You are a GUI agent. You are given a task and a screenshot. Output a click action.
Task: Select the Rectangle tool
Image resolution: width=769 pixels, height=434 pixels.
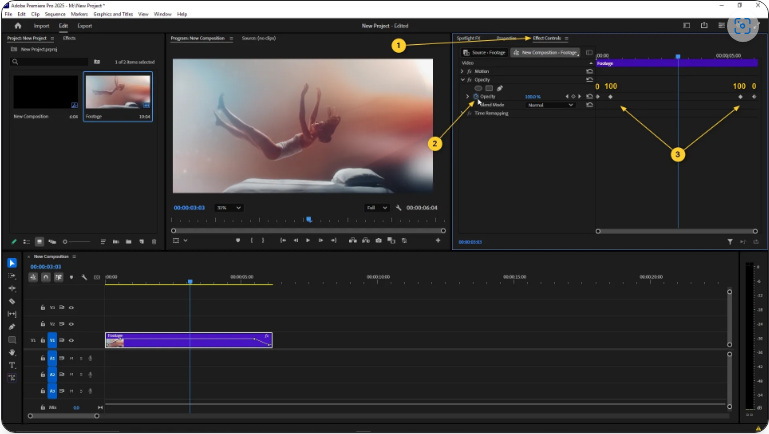click(12, 339)
